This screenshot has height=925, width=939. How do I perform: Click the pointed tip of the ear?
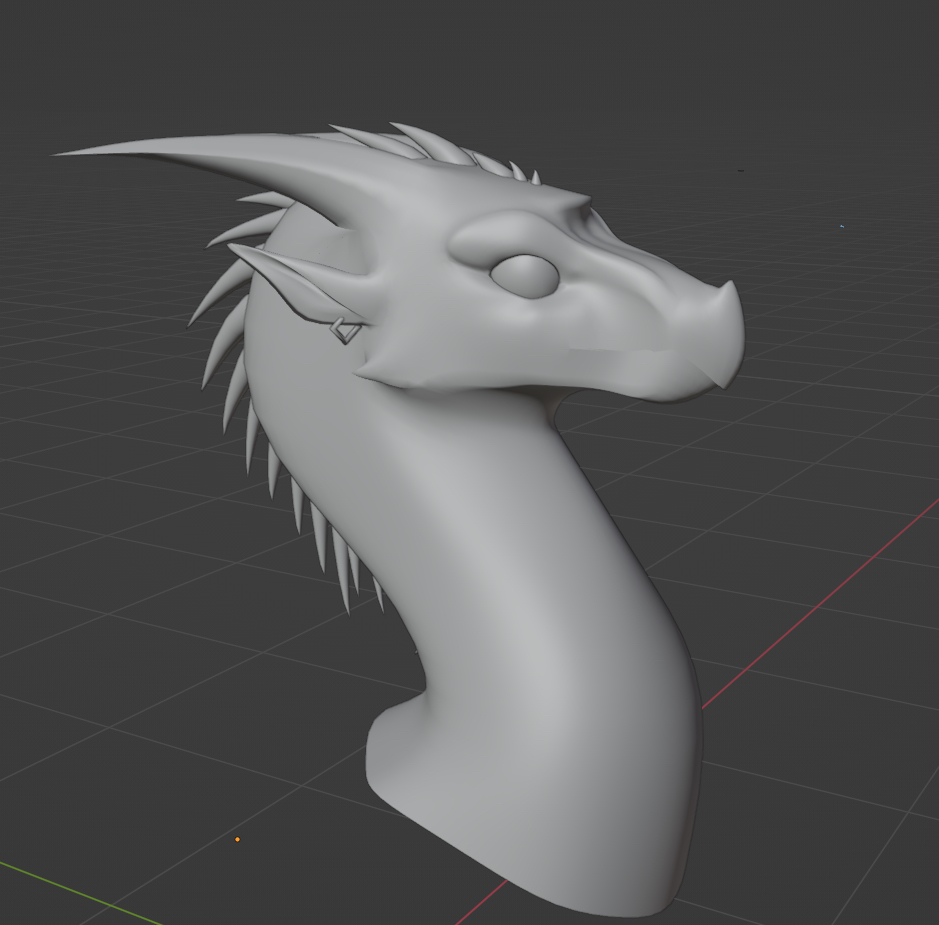tap(235, 249)
